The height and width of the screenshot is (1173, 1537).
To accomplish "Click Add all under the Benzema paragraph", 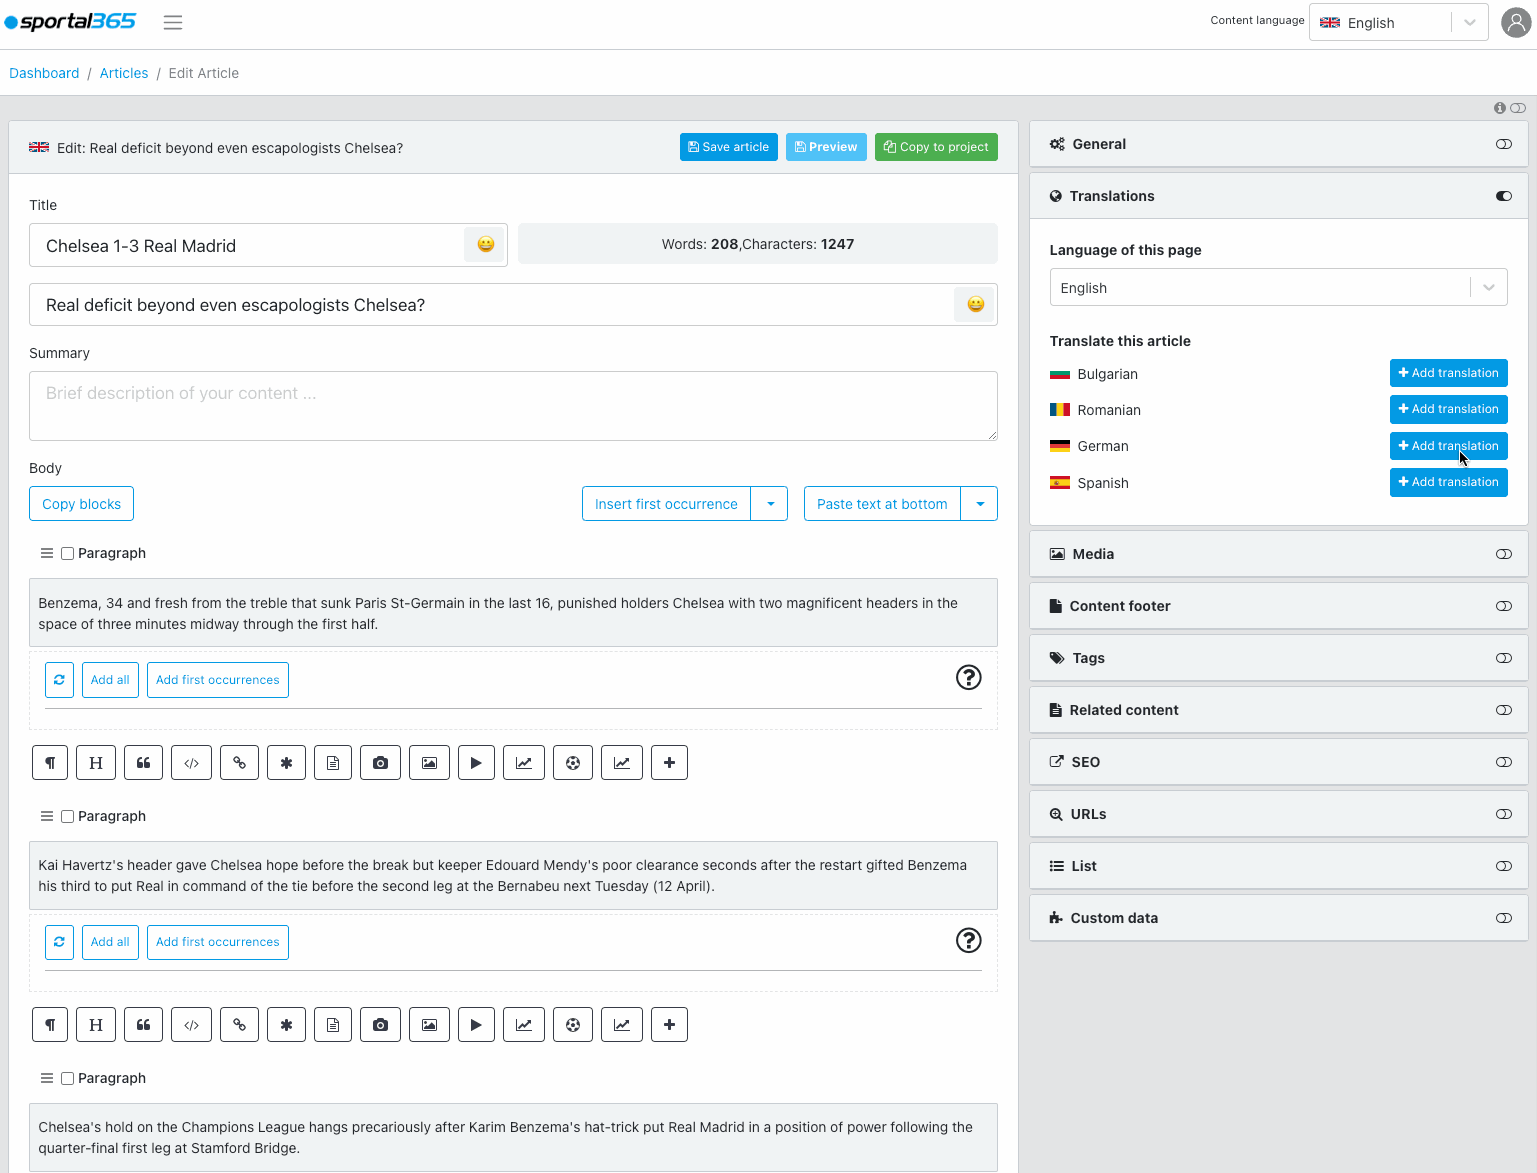I will click(110, 680).
